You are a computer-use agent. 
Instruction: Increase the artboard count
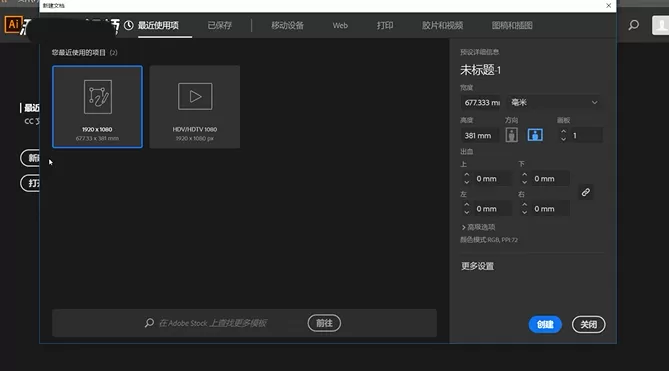(x=563, y=132)
